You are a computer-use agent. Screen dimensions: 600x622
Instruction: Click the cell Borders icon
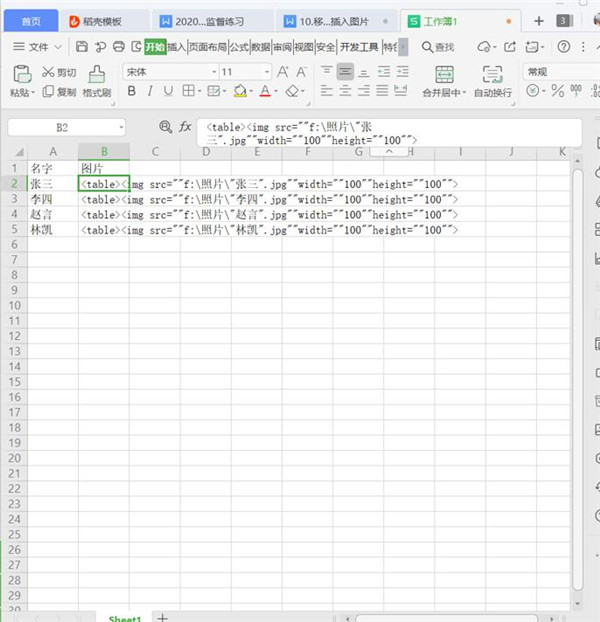pos(188,91)
